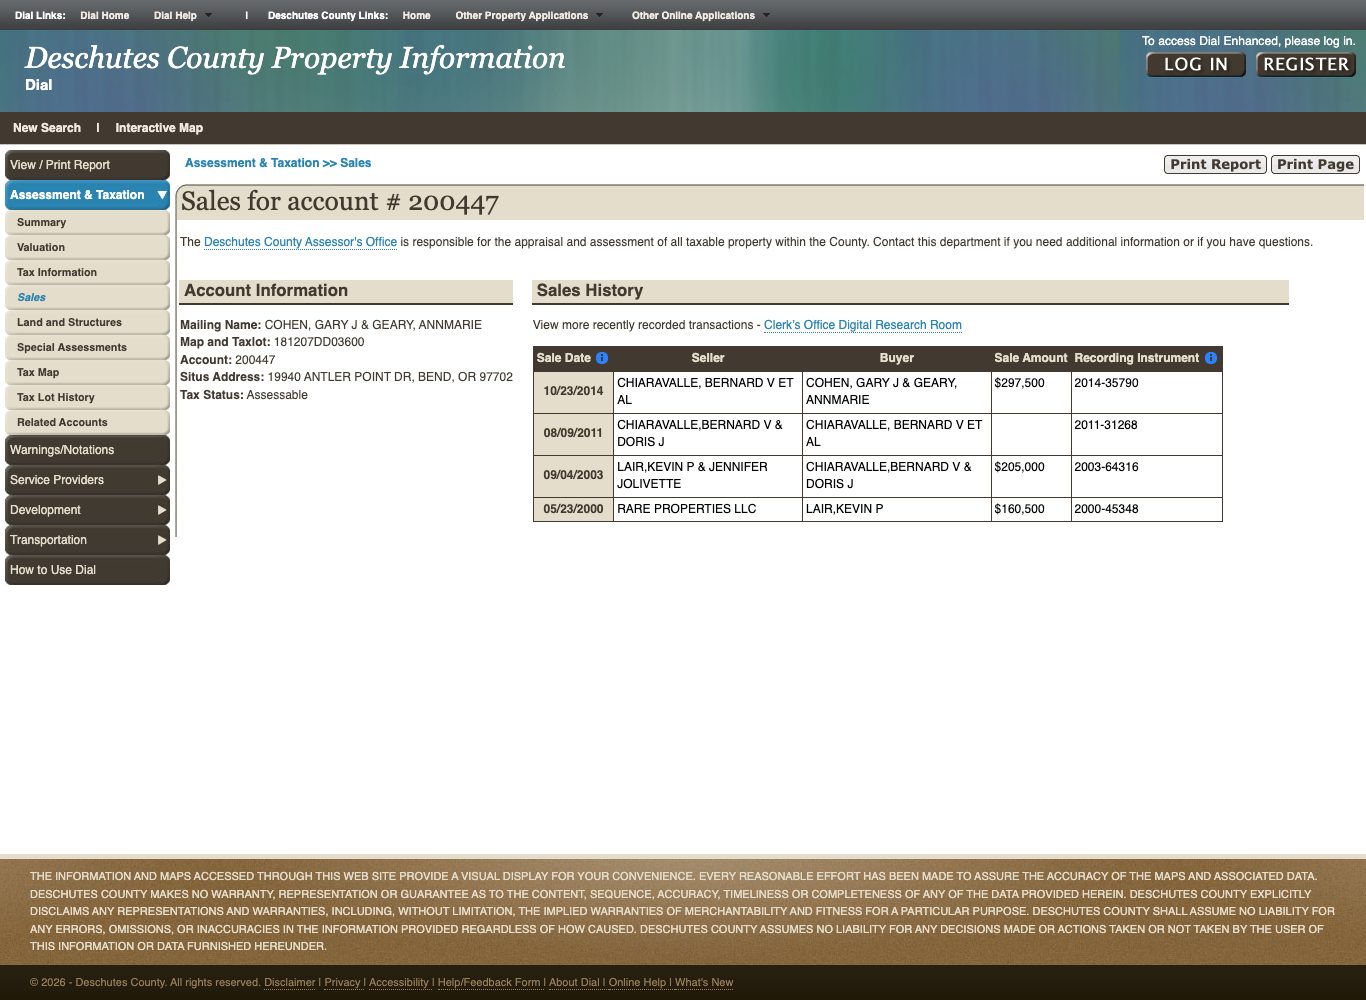
Task: Open Special Assessments section
Action: [x=87, y=347]
